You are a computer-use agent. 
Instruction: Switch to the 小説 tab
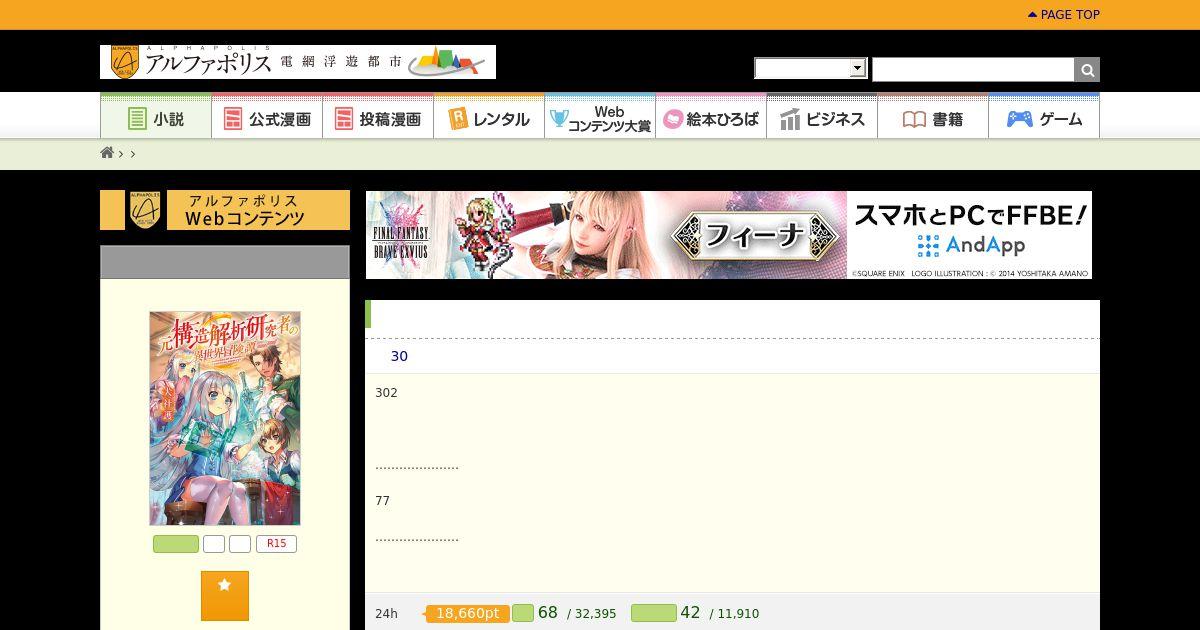(x=156, y=118)
